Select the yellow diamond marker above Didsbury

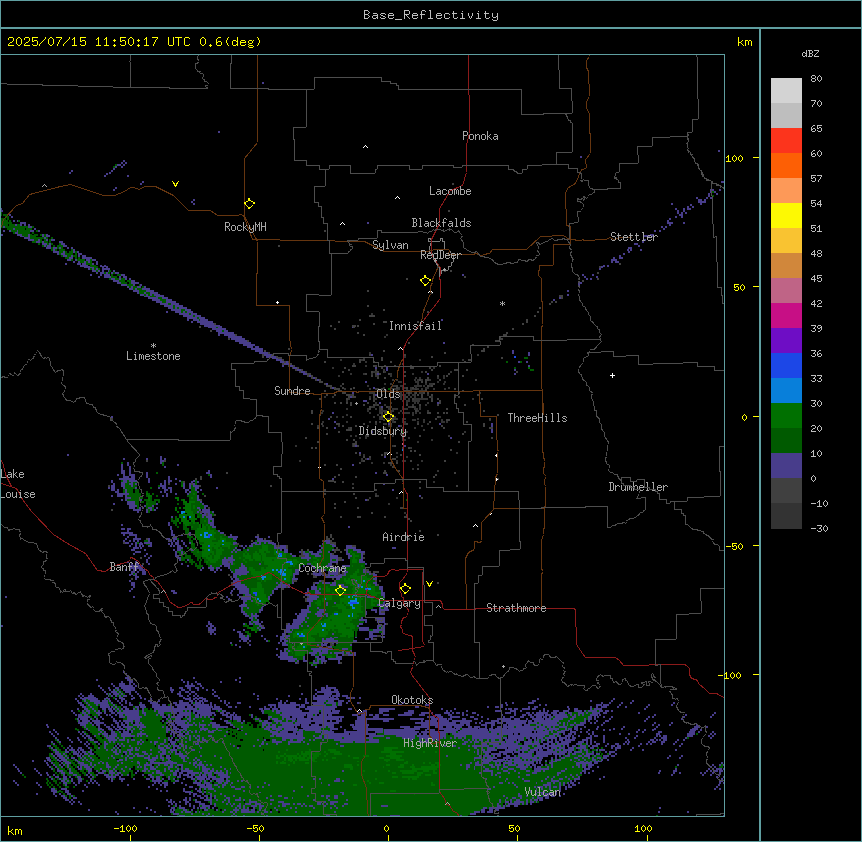pyautogui.click(x=388, y=417)
